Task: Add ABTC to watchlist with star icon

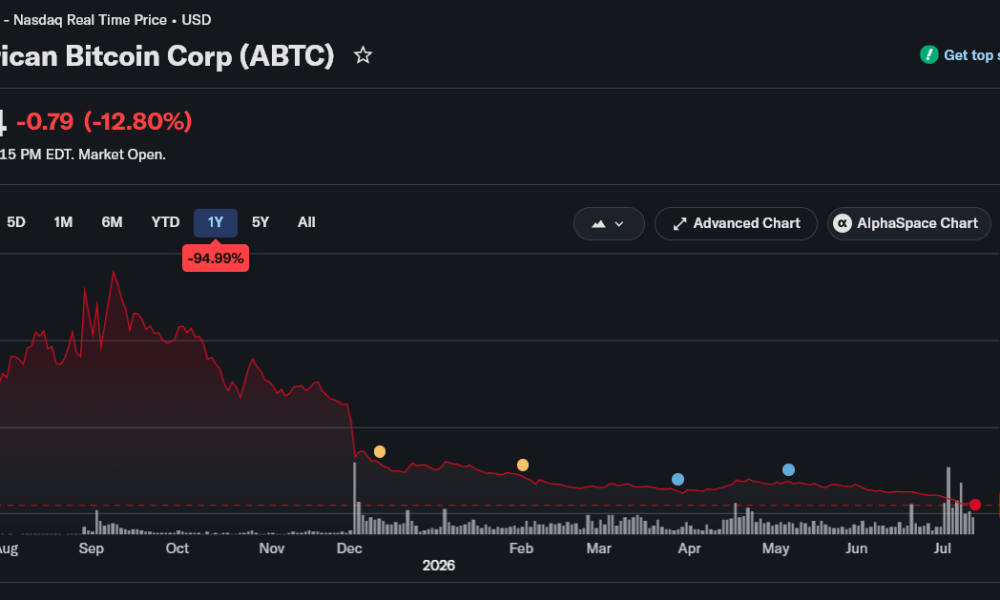Action: pos(363,55)
